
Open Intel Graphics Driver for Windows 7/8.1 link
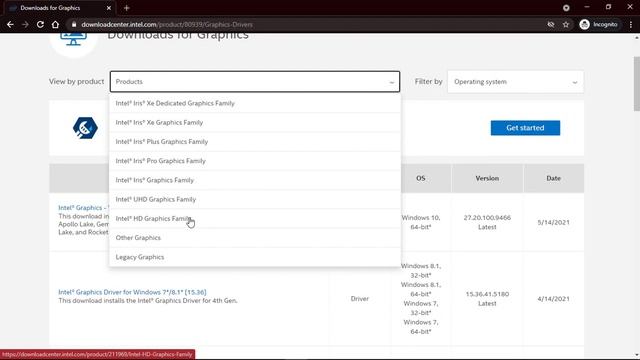tap(132, 292)
